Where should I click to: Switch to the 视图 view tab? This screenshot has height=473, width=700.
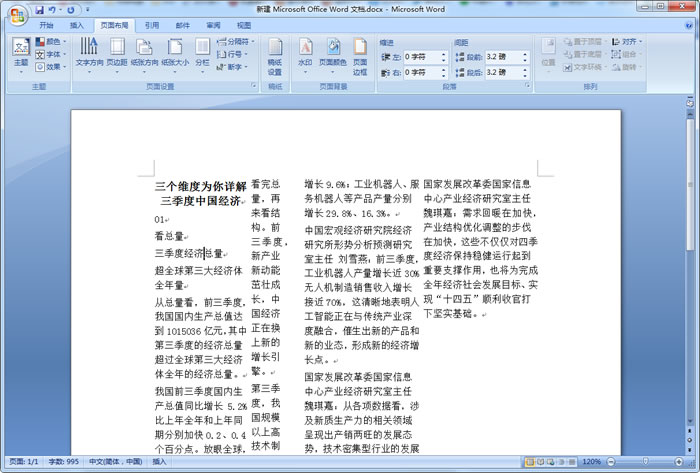coord(245,25)
